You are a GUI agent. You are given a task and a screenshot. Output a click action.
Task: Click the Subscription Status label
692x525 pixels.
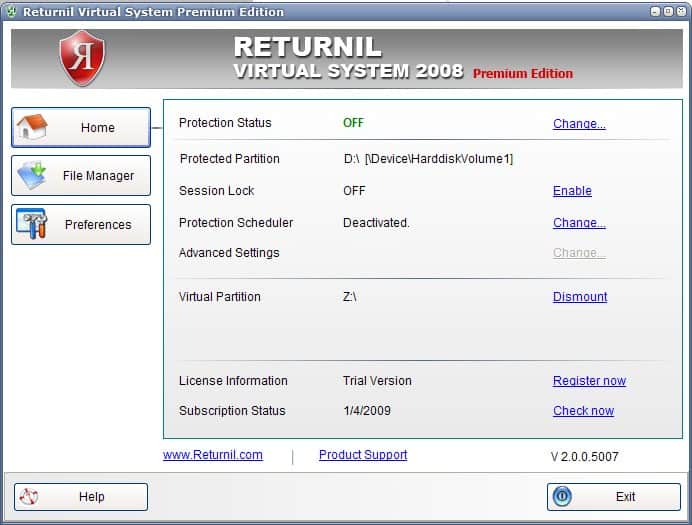[232, 411]
